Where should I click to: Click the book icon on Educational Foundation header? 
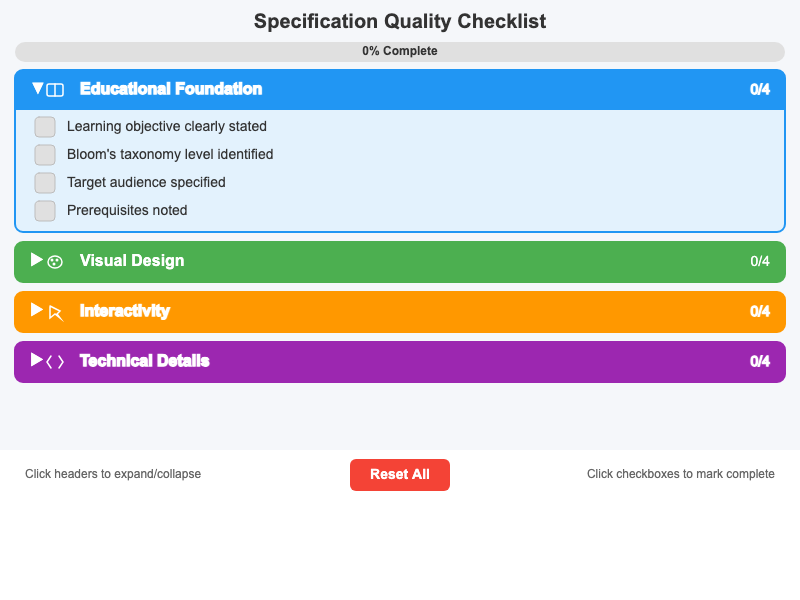[58, 89]
